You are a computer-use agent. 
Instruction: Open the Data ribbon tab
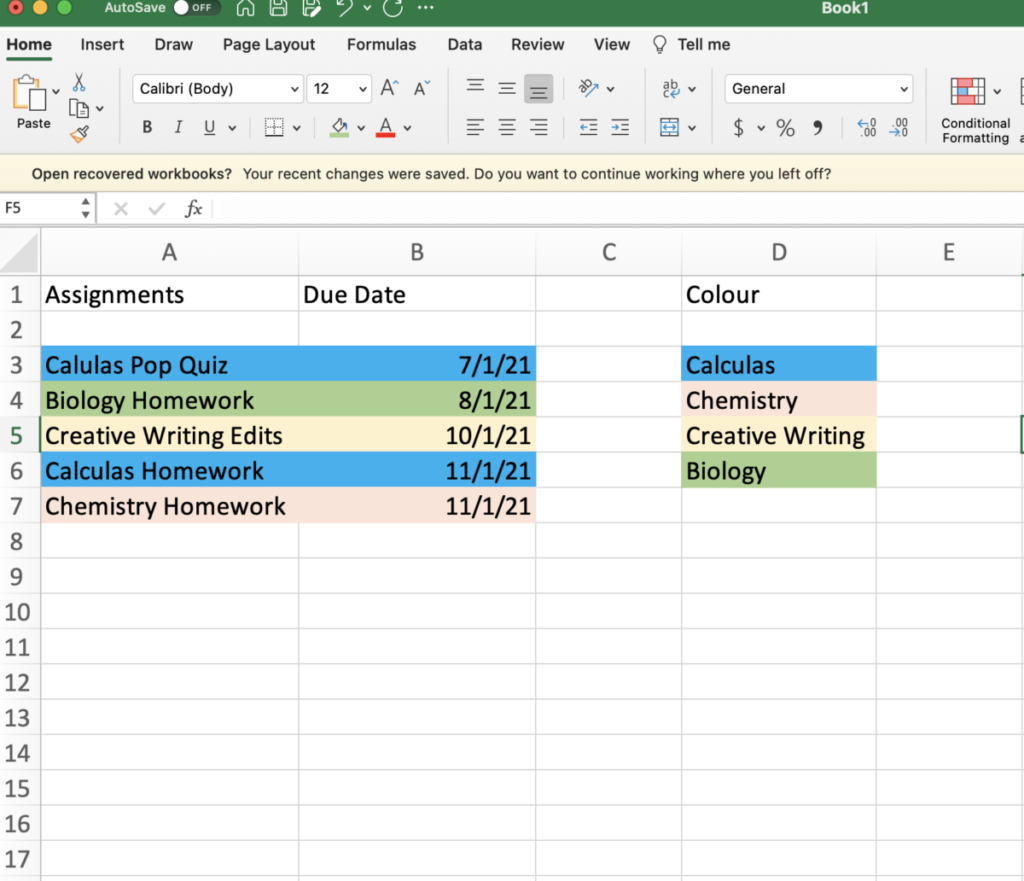click(464, 44)
